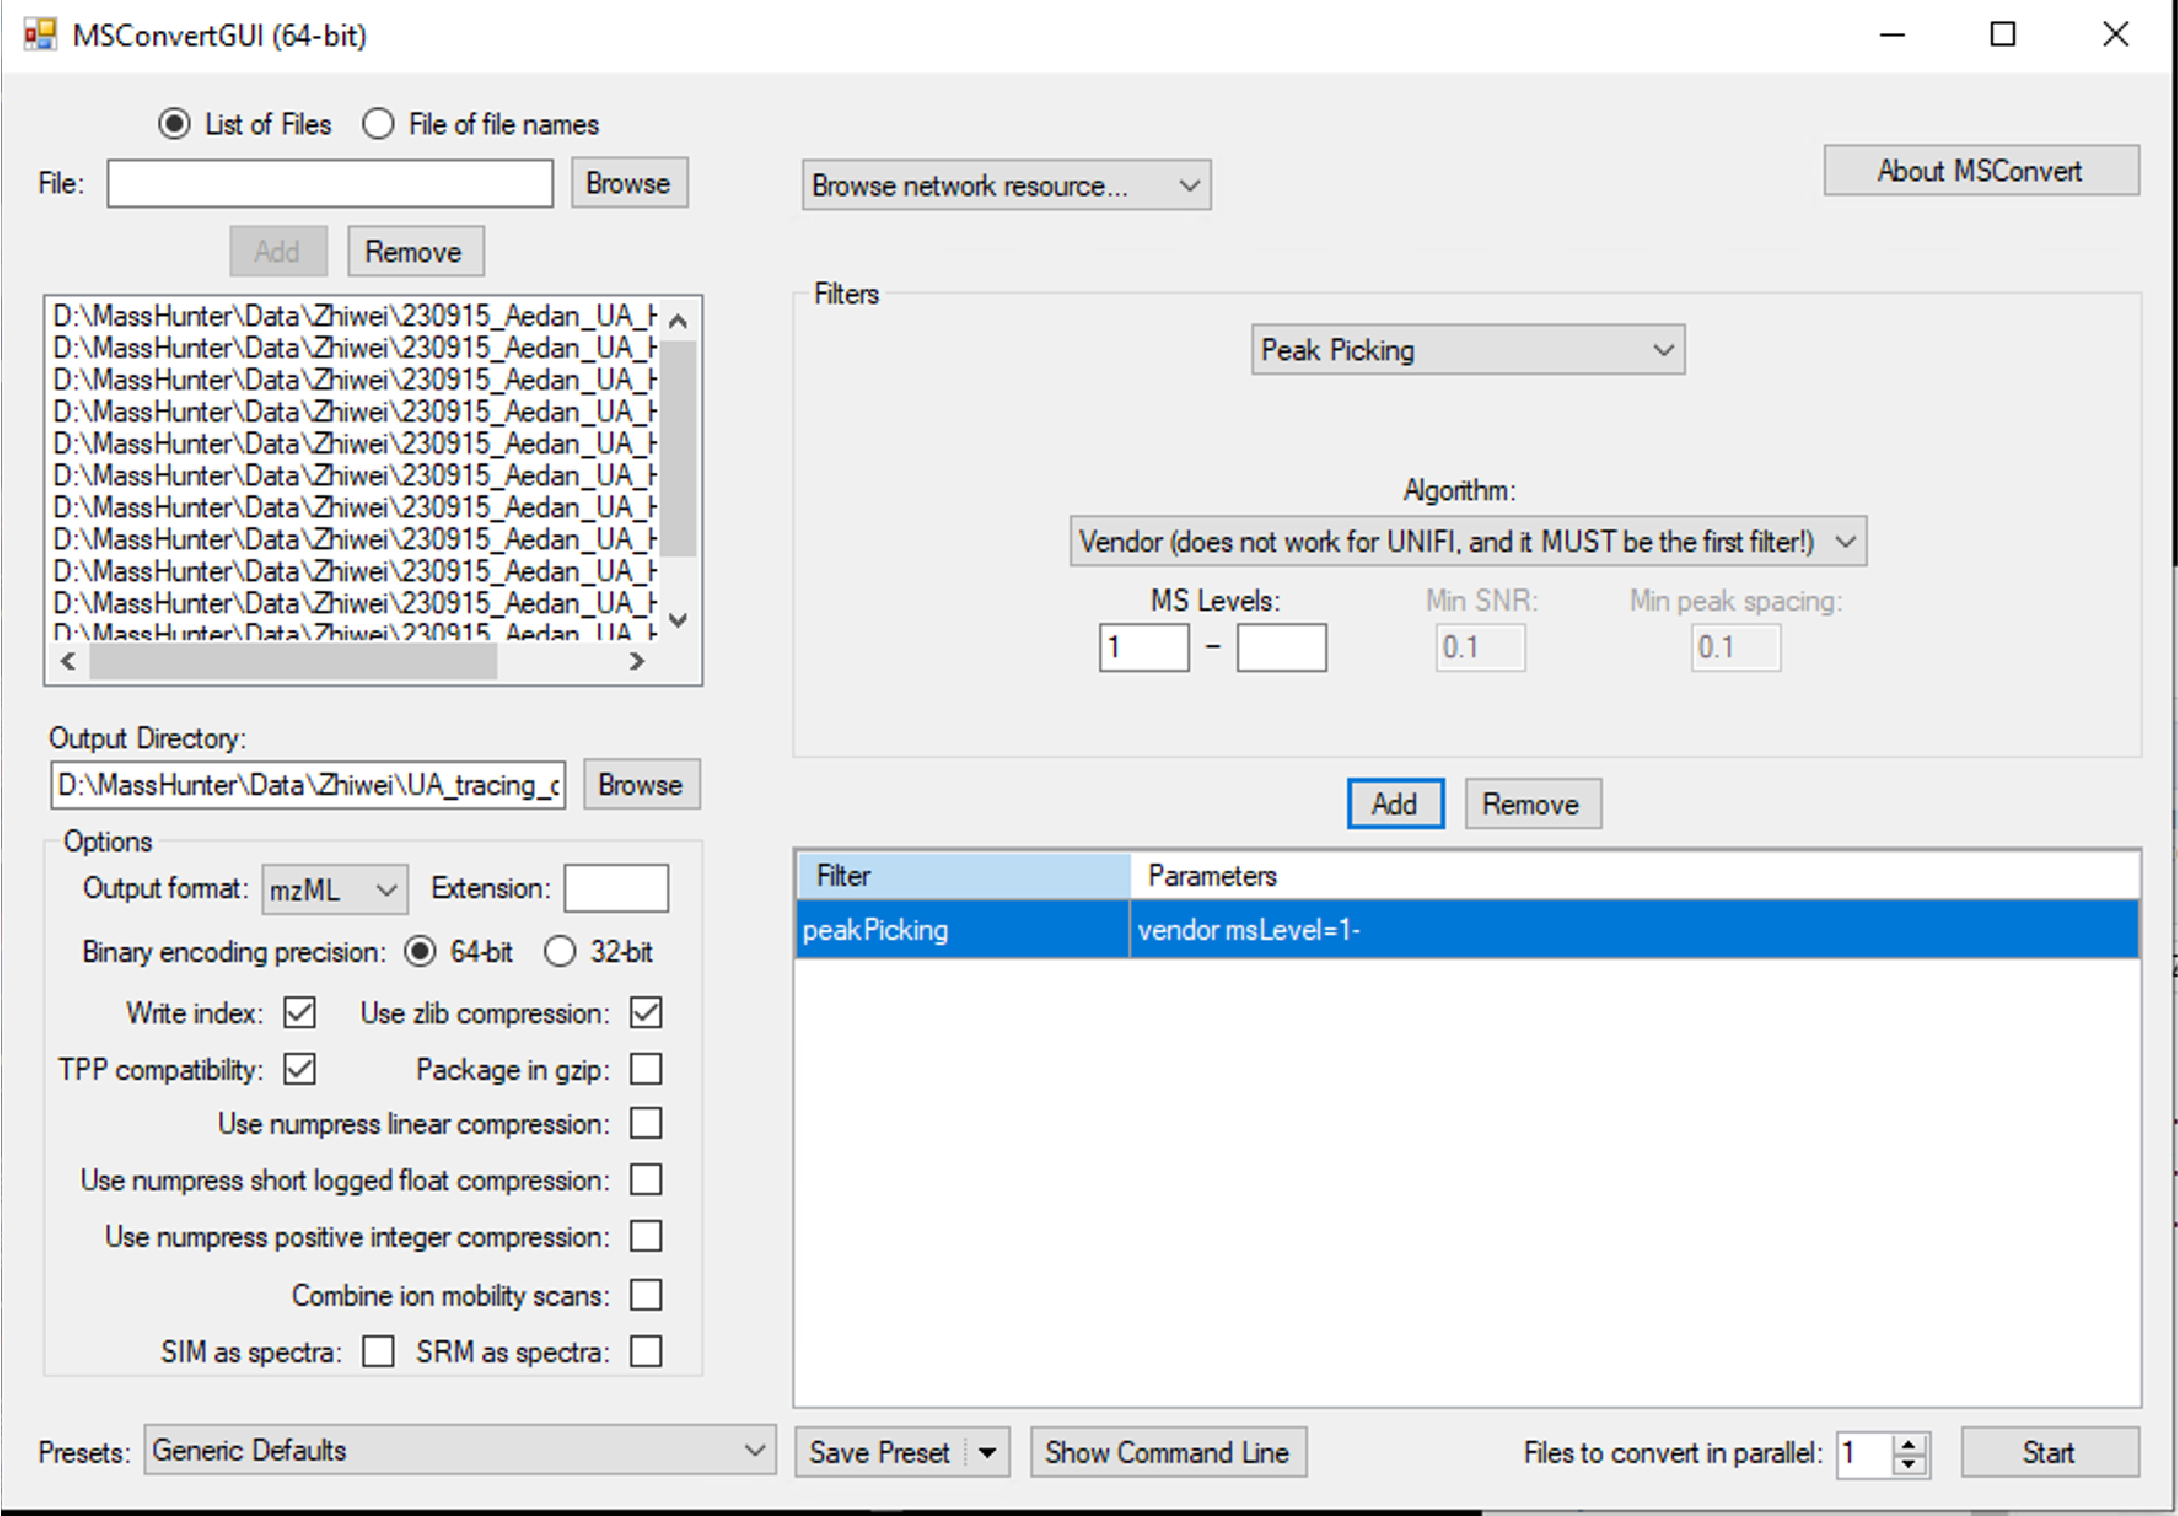Decrease files to convert in parallel
The height and width of the screenshot is (1516, 2178).
coord(1909,1464)
